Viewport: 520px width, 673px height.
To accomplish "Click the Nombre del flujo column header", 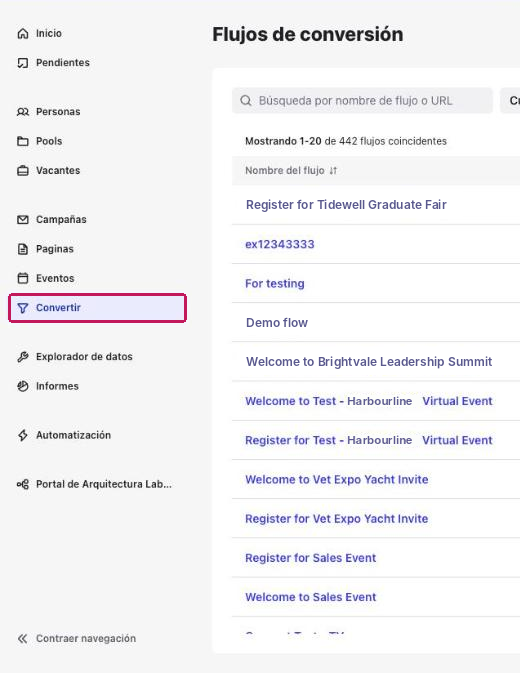I will point(284,171).
